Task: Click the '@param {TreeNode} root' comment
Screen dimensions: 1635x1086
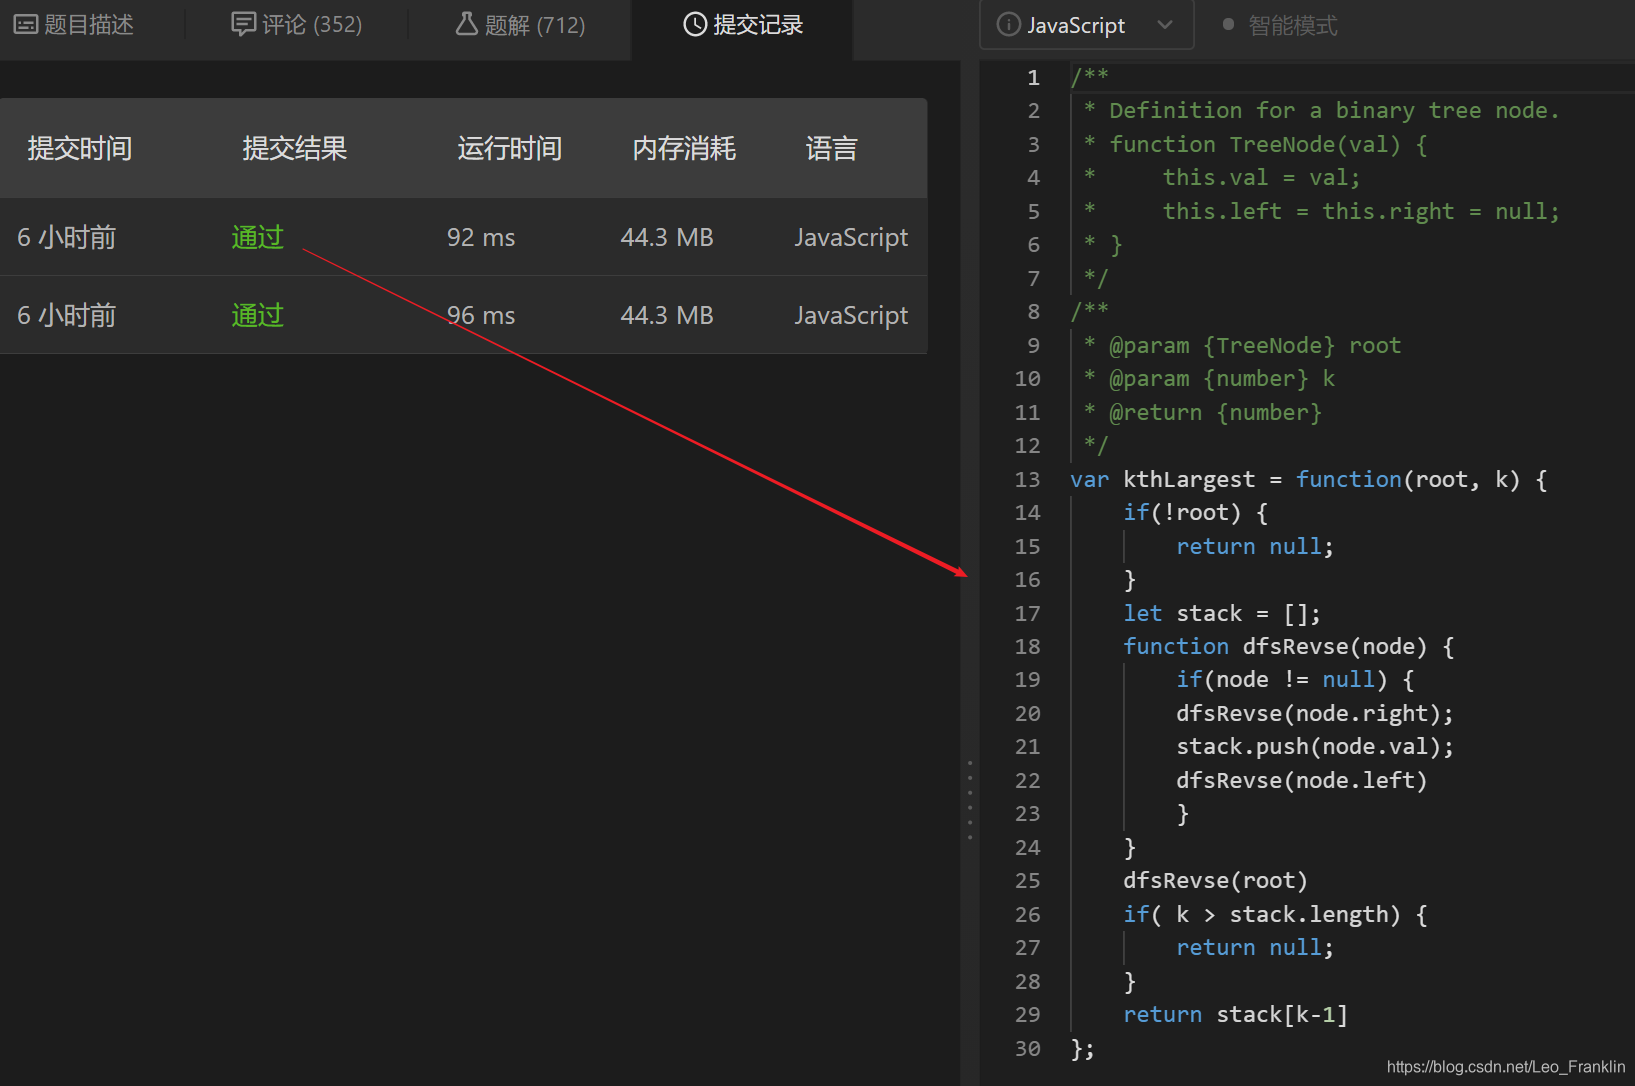Action: point(1255,345)
